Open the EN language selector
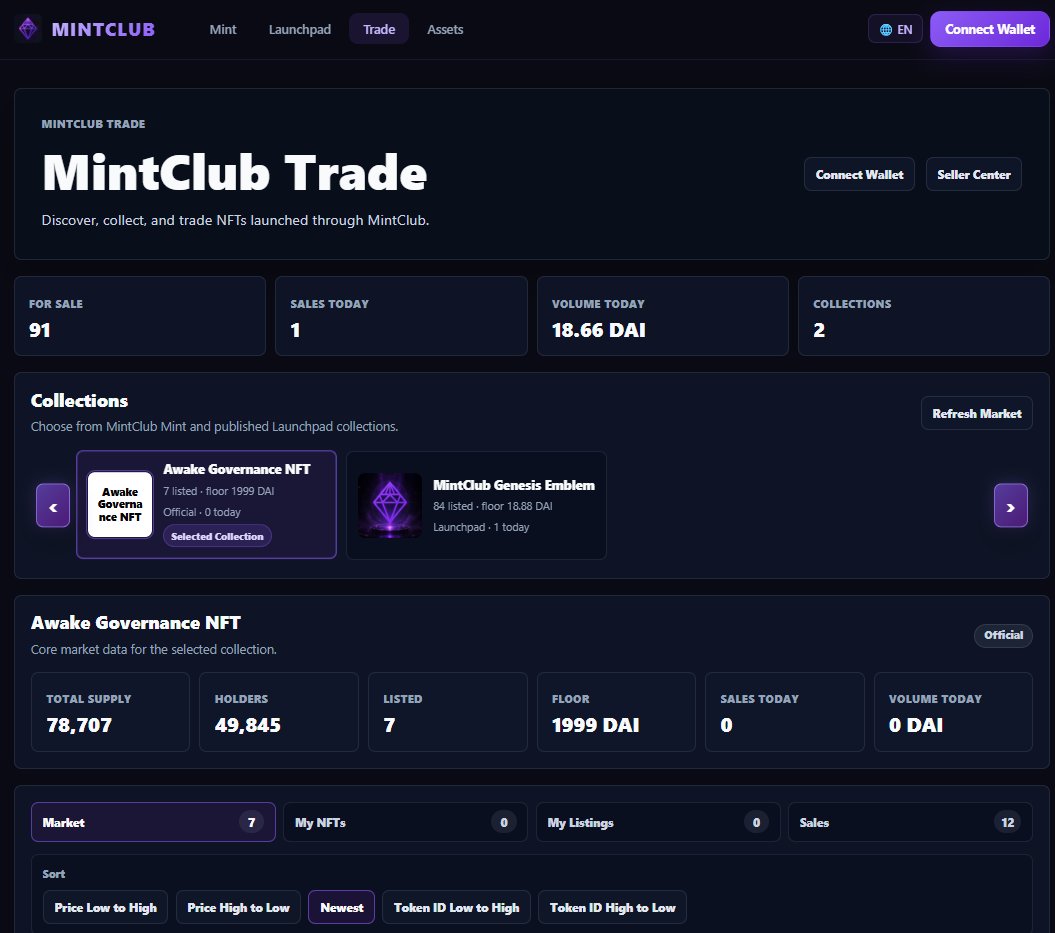The image size is (1055, 933). coord(896,30)
